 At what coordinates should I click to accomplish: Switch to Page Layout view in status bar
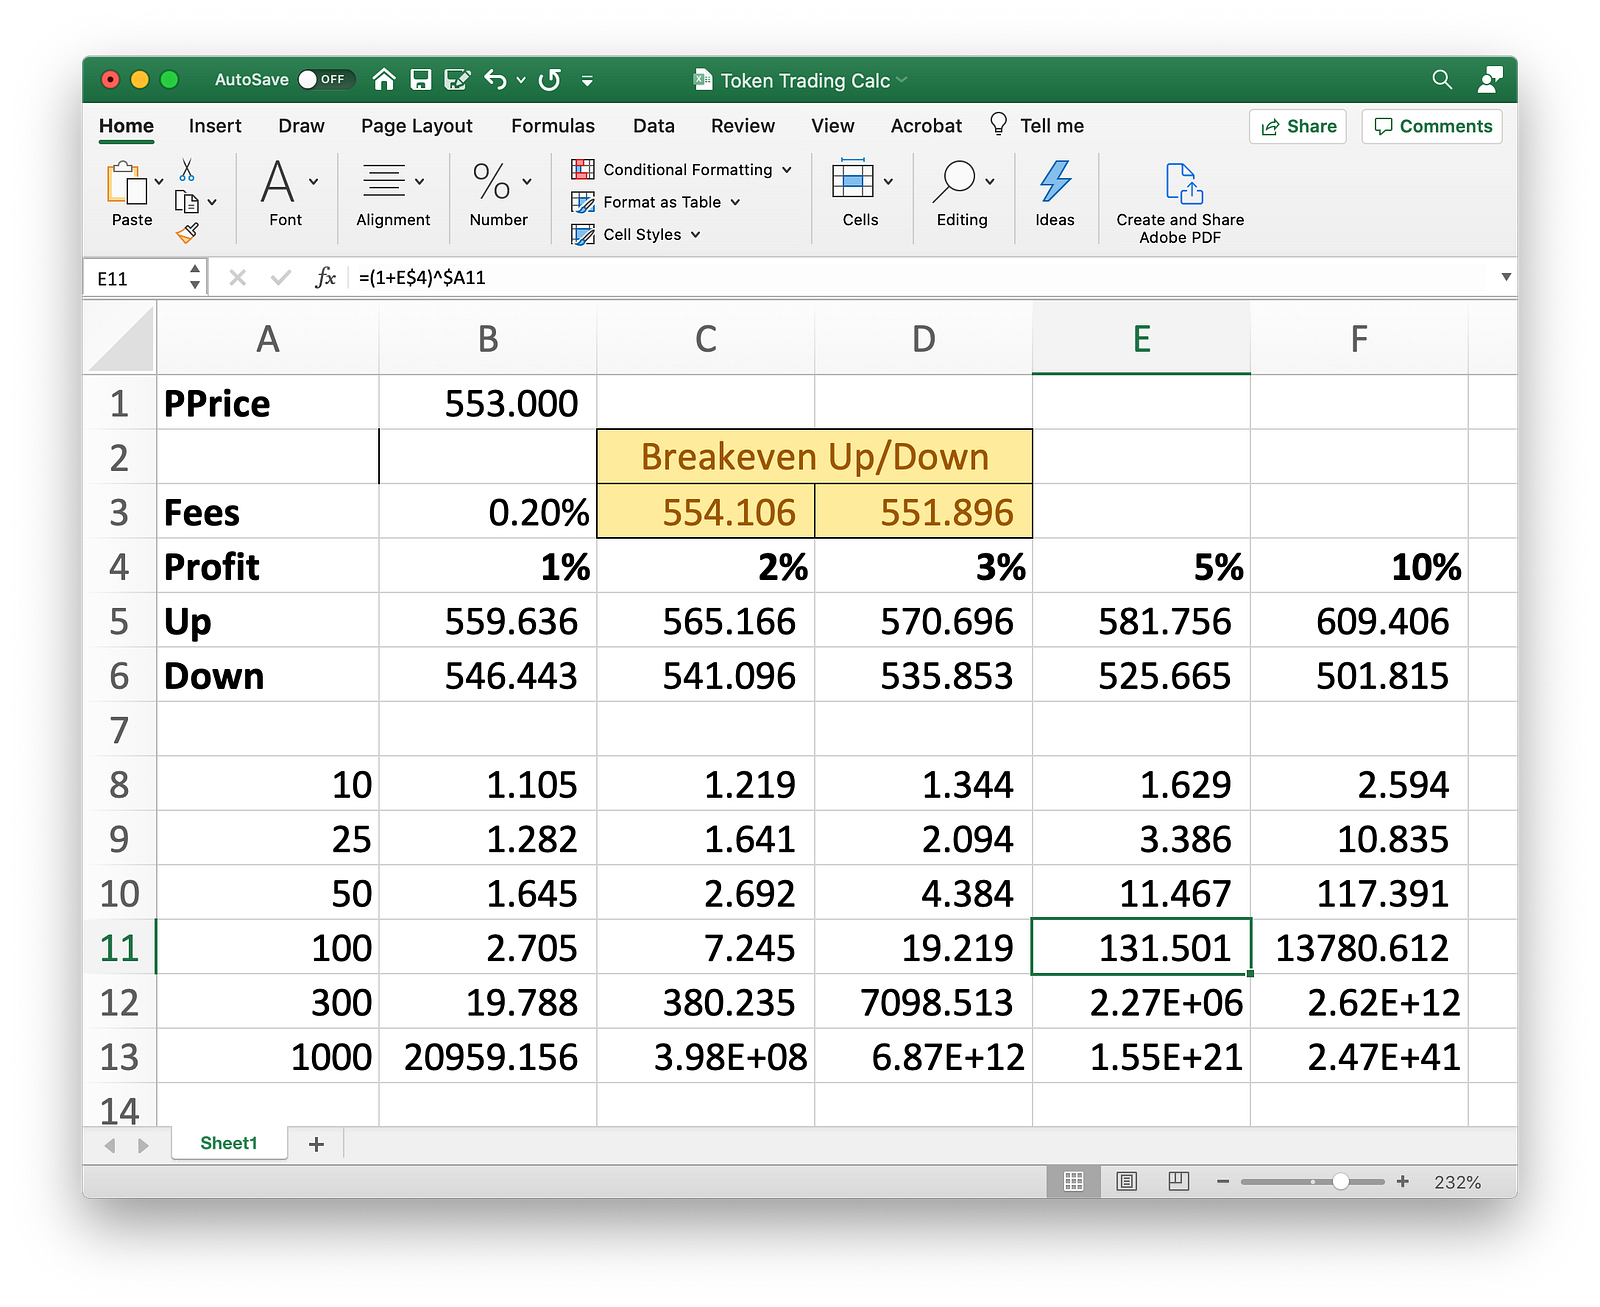[1127, 1182]
